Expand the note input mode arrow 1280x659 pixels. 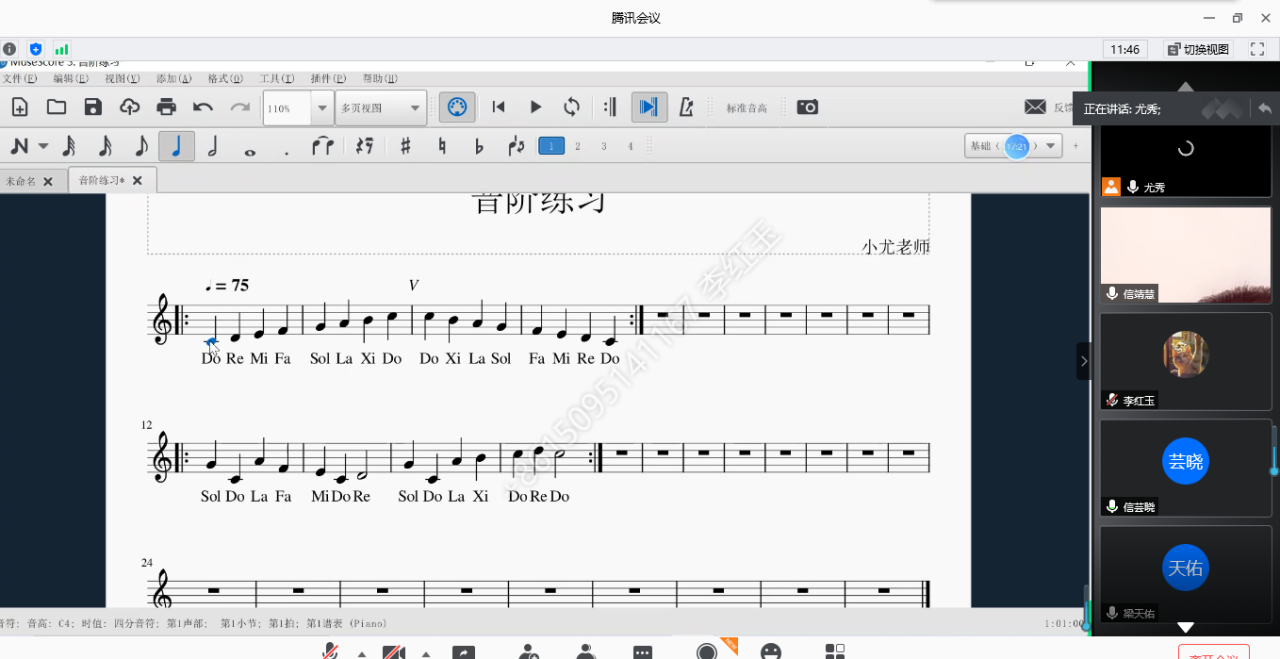coord(43,147)
